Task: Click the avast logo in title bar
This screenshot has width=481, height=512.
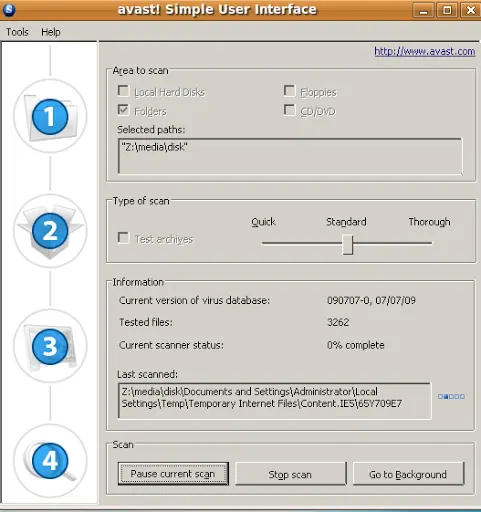Action: click(x=9, y=9)
